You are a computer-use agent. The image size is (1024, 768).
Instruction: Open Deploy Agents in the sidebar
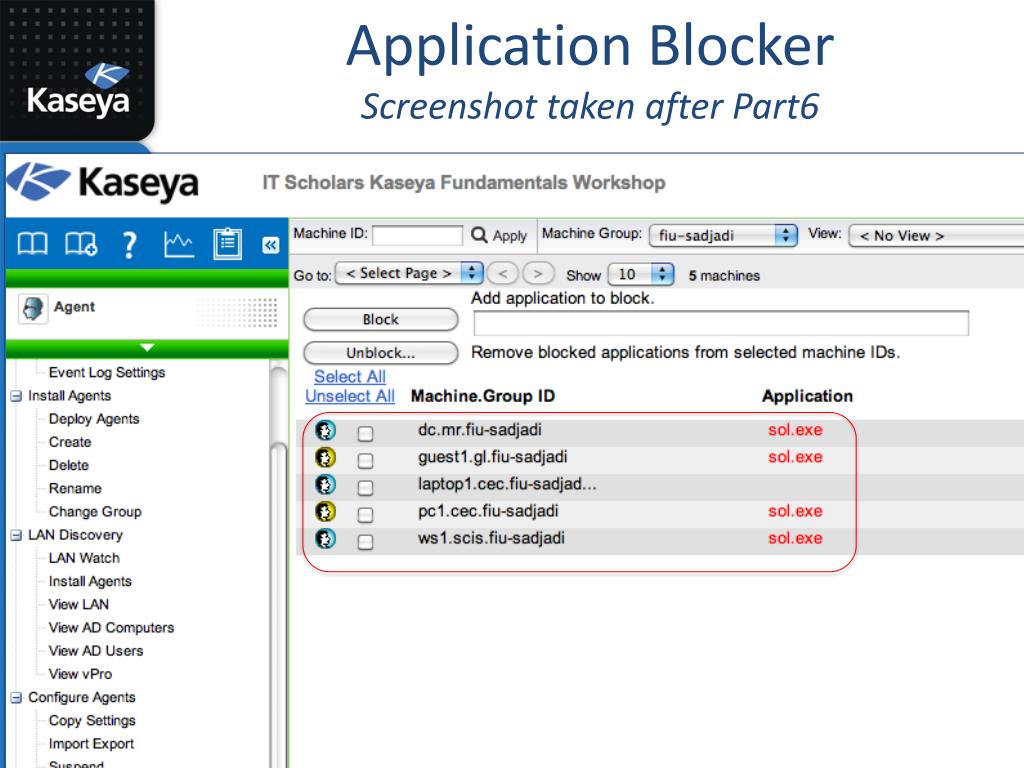coord(94,419)
